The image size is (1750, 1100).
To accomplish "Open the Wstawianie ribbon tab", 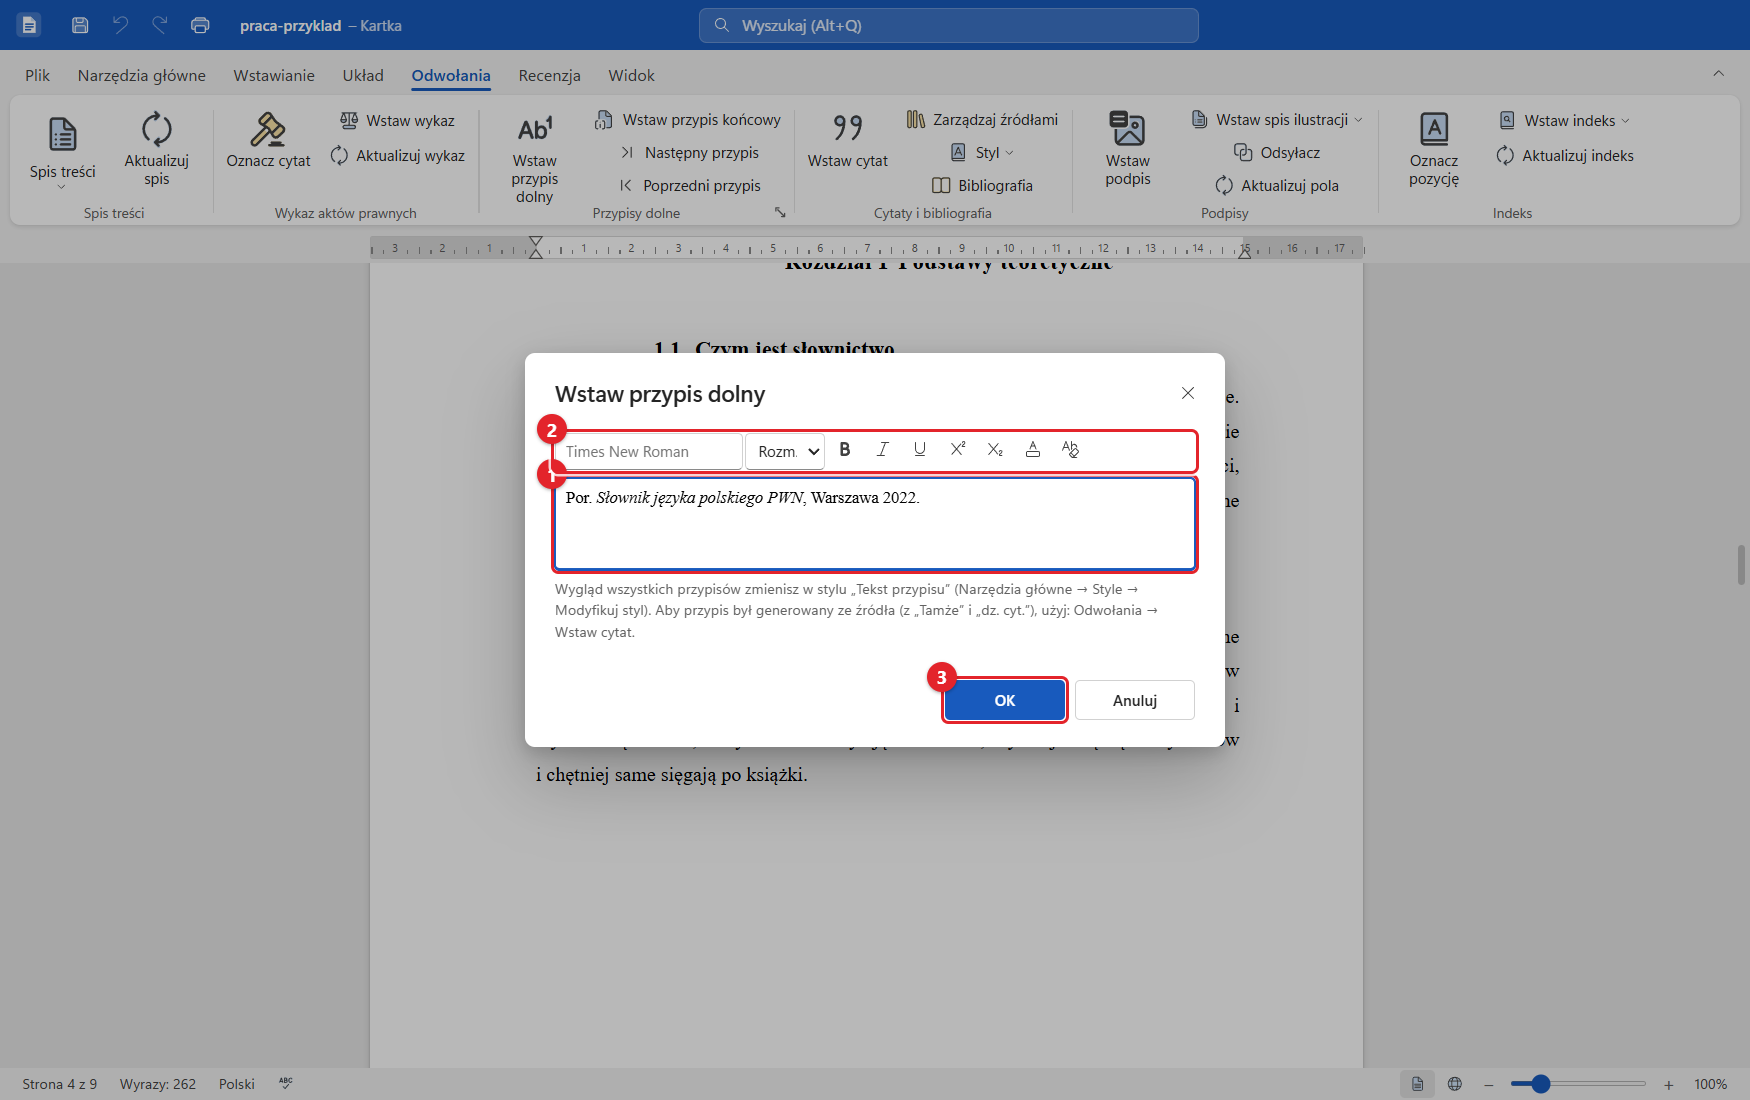I will tap(274, 75).
